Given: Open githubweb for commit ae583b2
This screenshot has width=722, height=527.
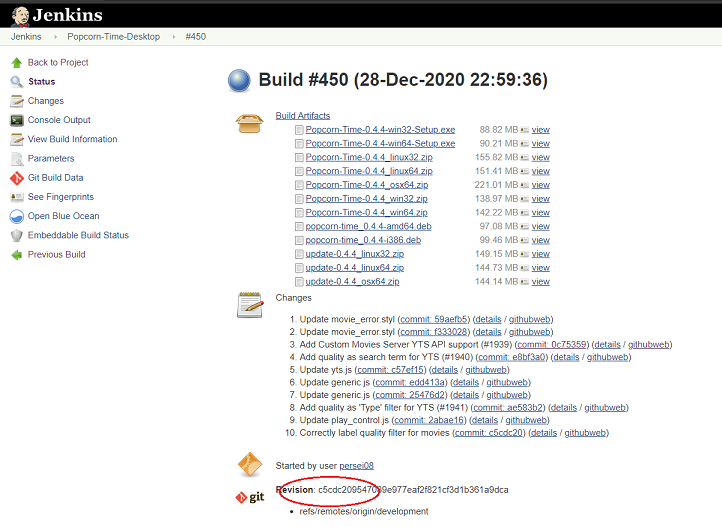Looking at the screenshot, I should (605, 408).
